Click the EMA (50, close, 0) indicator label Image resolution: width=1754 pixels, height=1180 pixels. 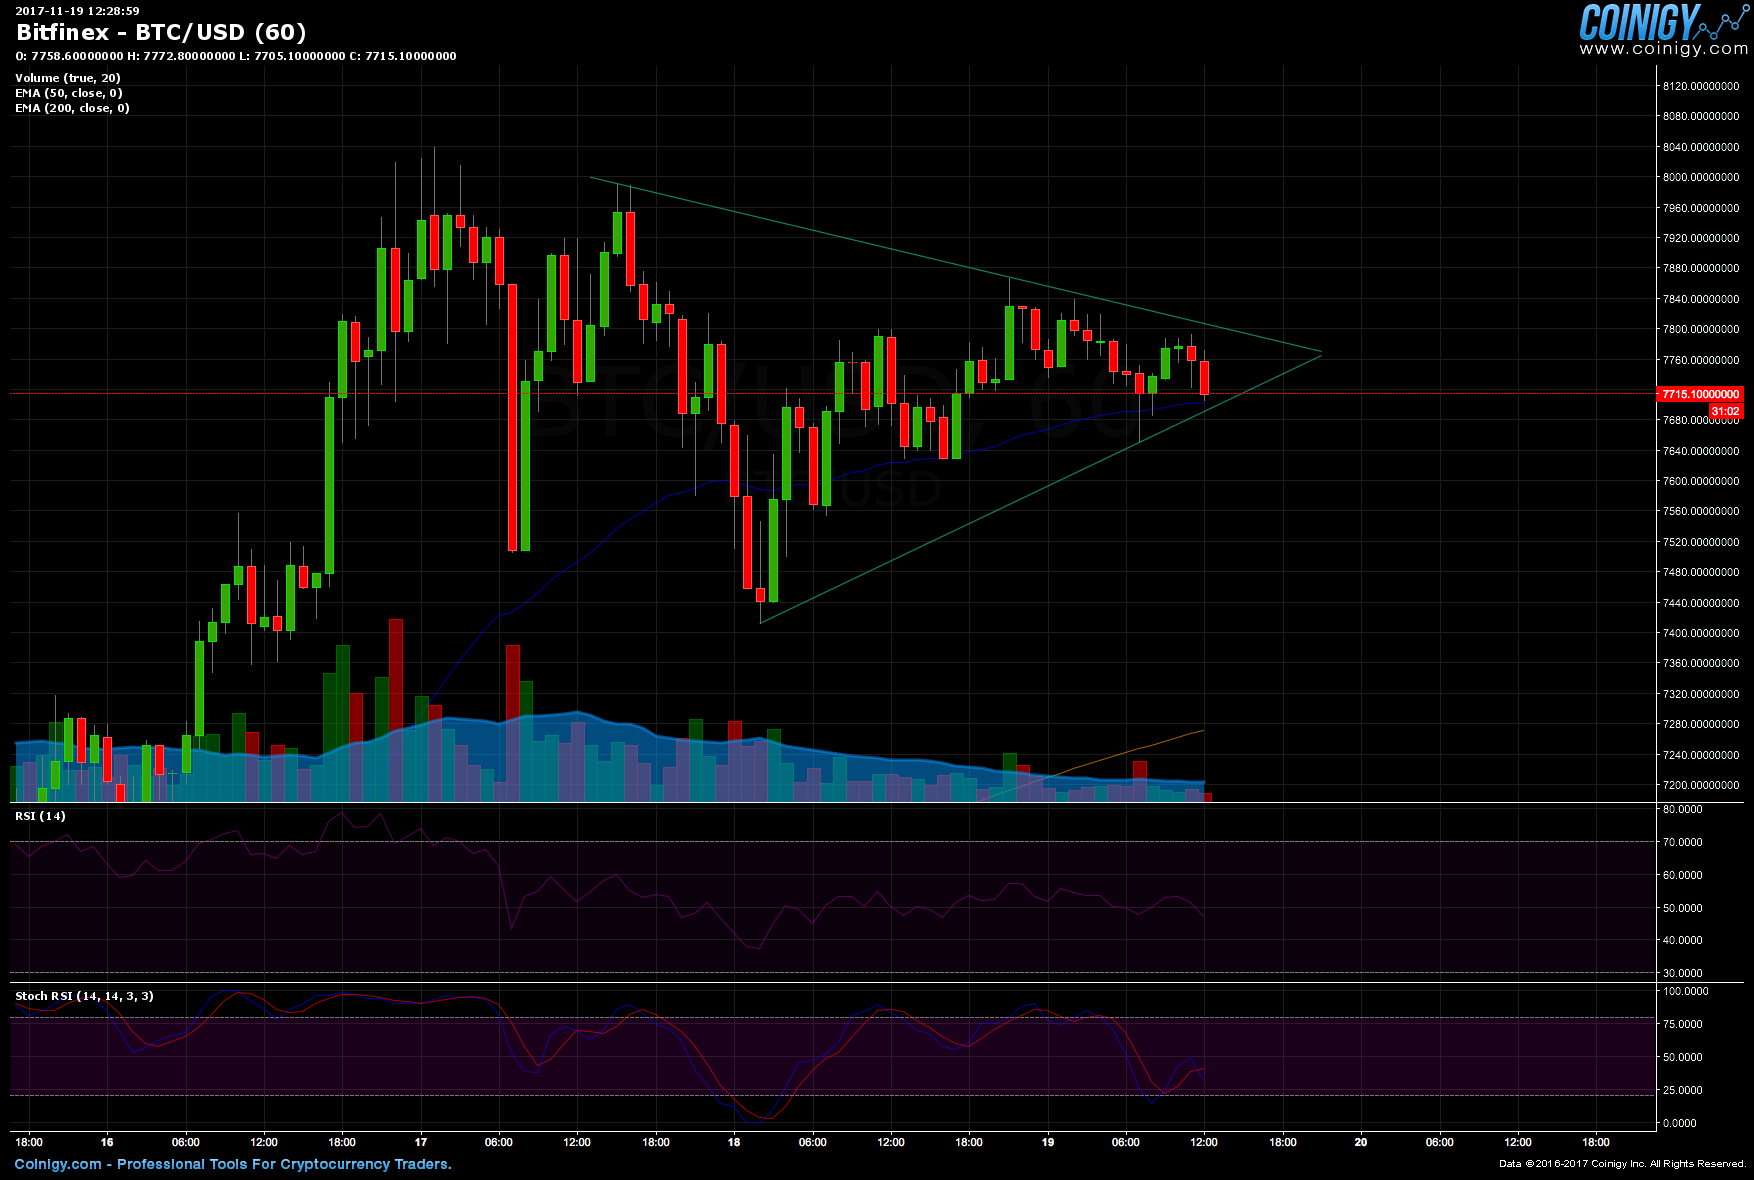coord(69,93)
